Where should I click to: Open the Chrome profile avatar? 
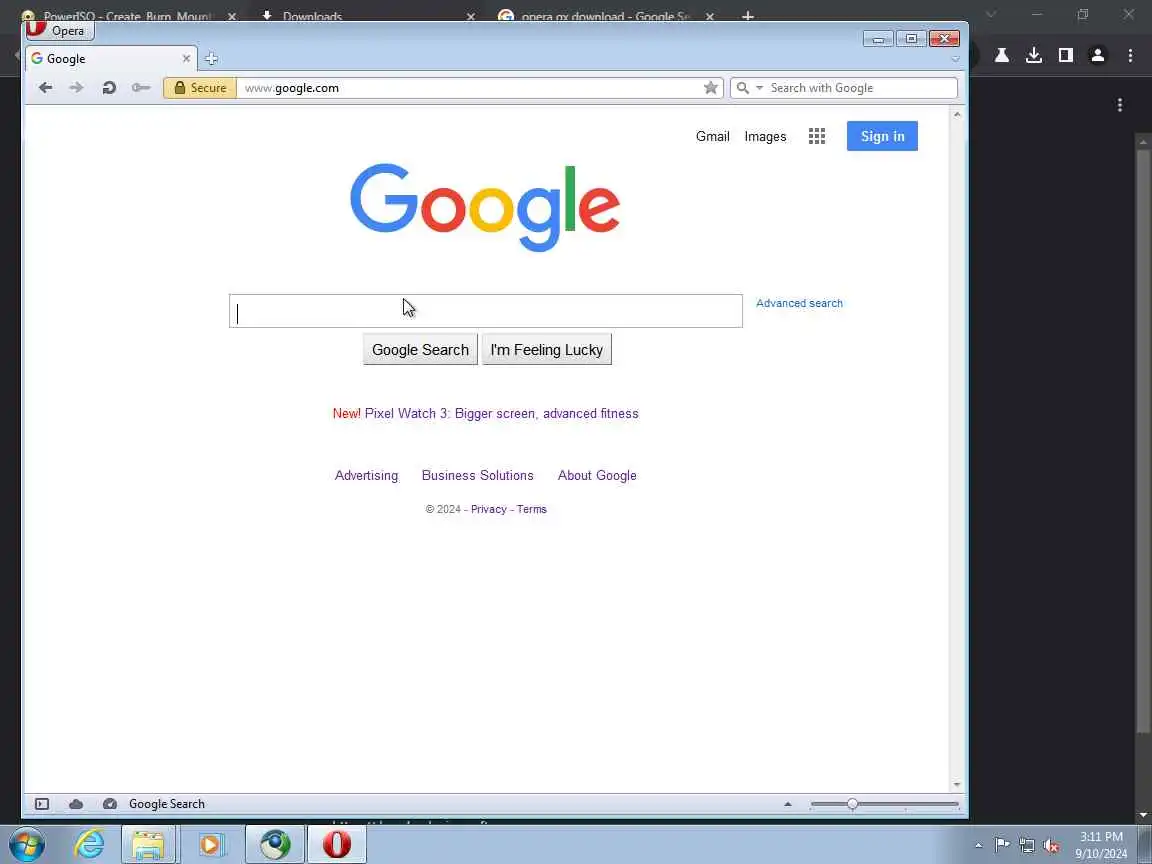(x=1098, y=55)
